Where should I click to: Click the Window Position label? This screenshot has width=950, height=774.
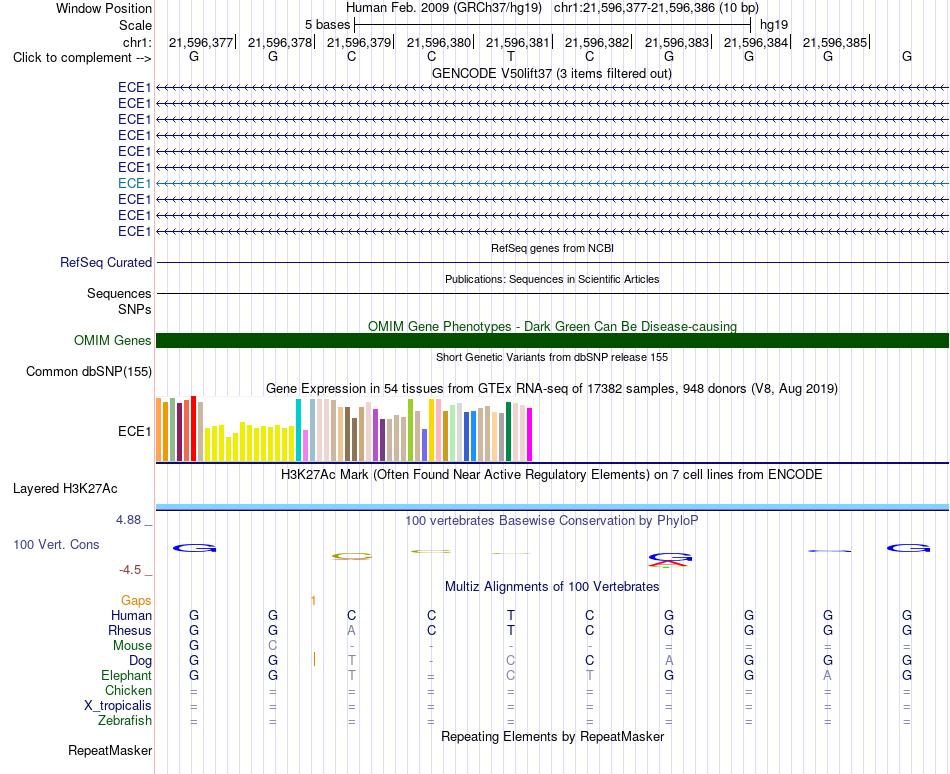pyautogui.click(x=104, y=8)
